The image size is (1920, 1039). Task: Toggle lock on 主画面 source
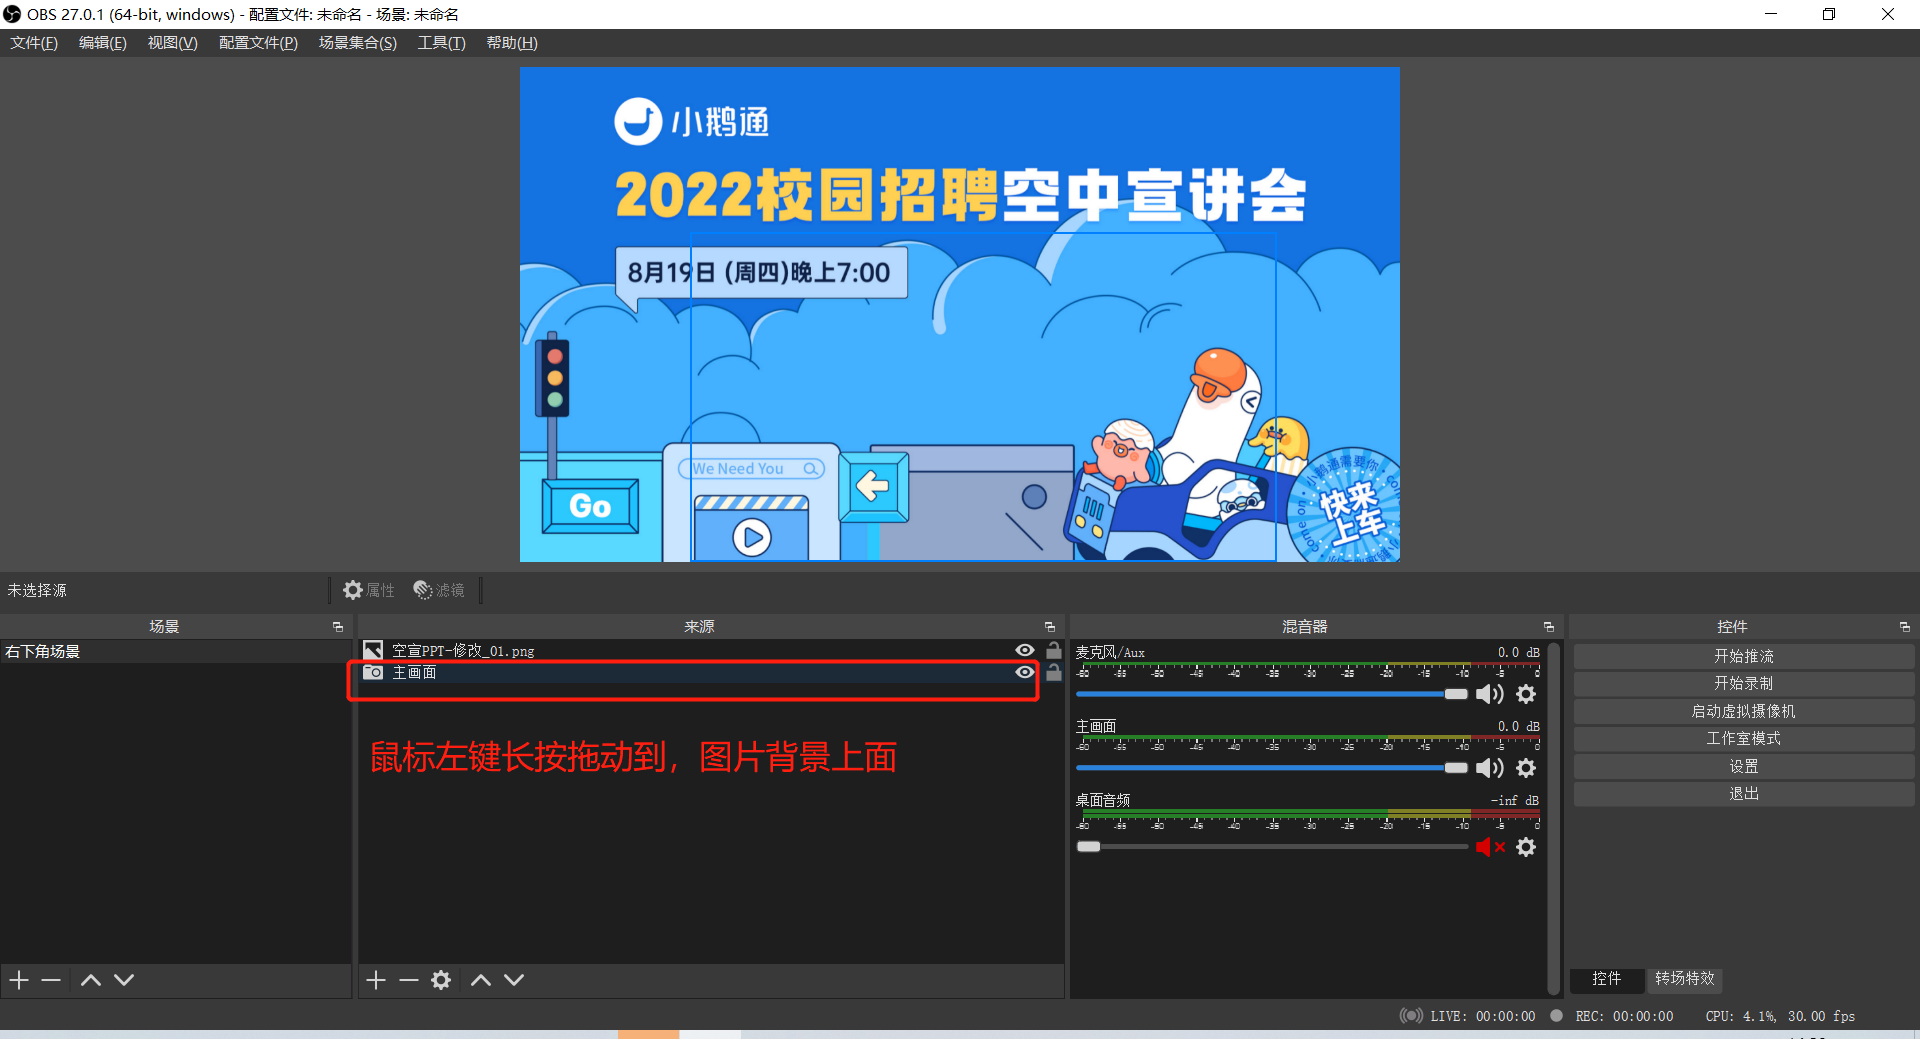click(x=1054, y=672)
